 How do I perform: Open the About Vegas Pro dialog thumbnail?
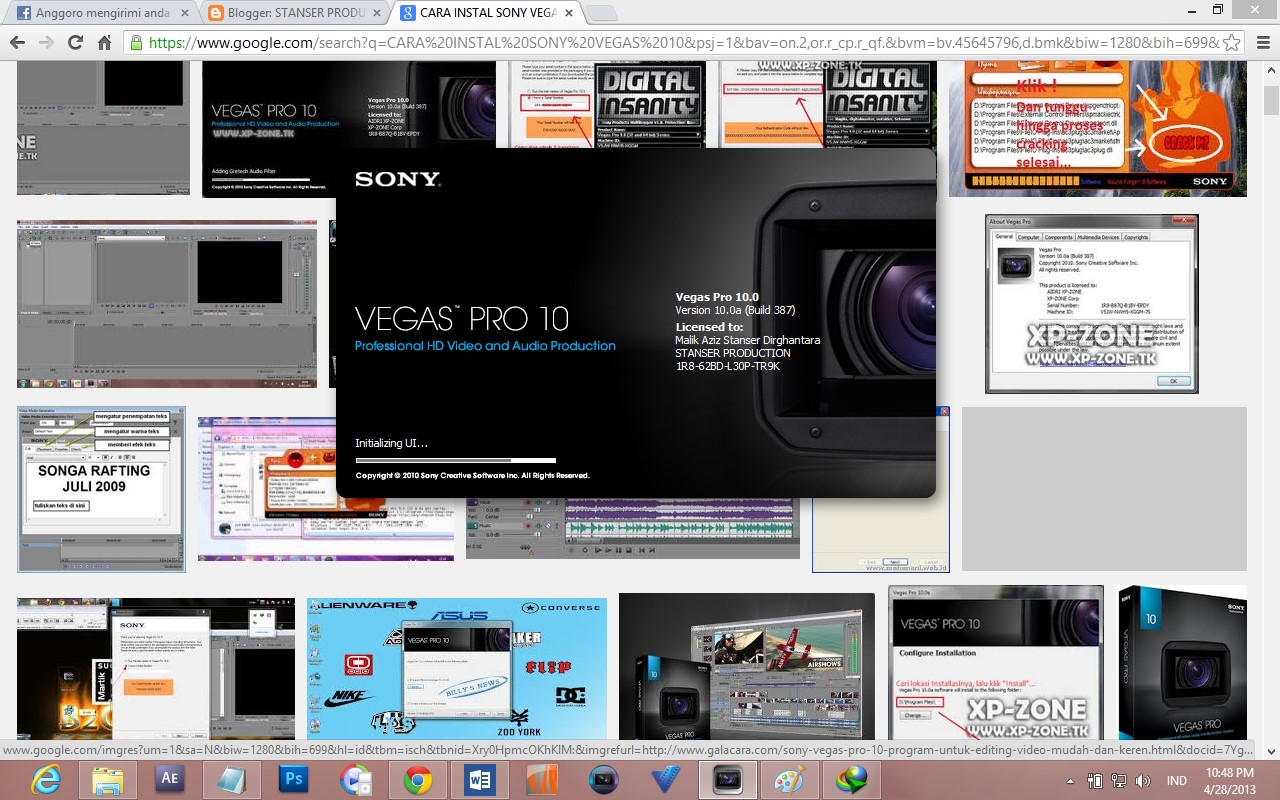1091,304
